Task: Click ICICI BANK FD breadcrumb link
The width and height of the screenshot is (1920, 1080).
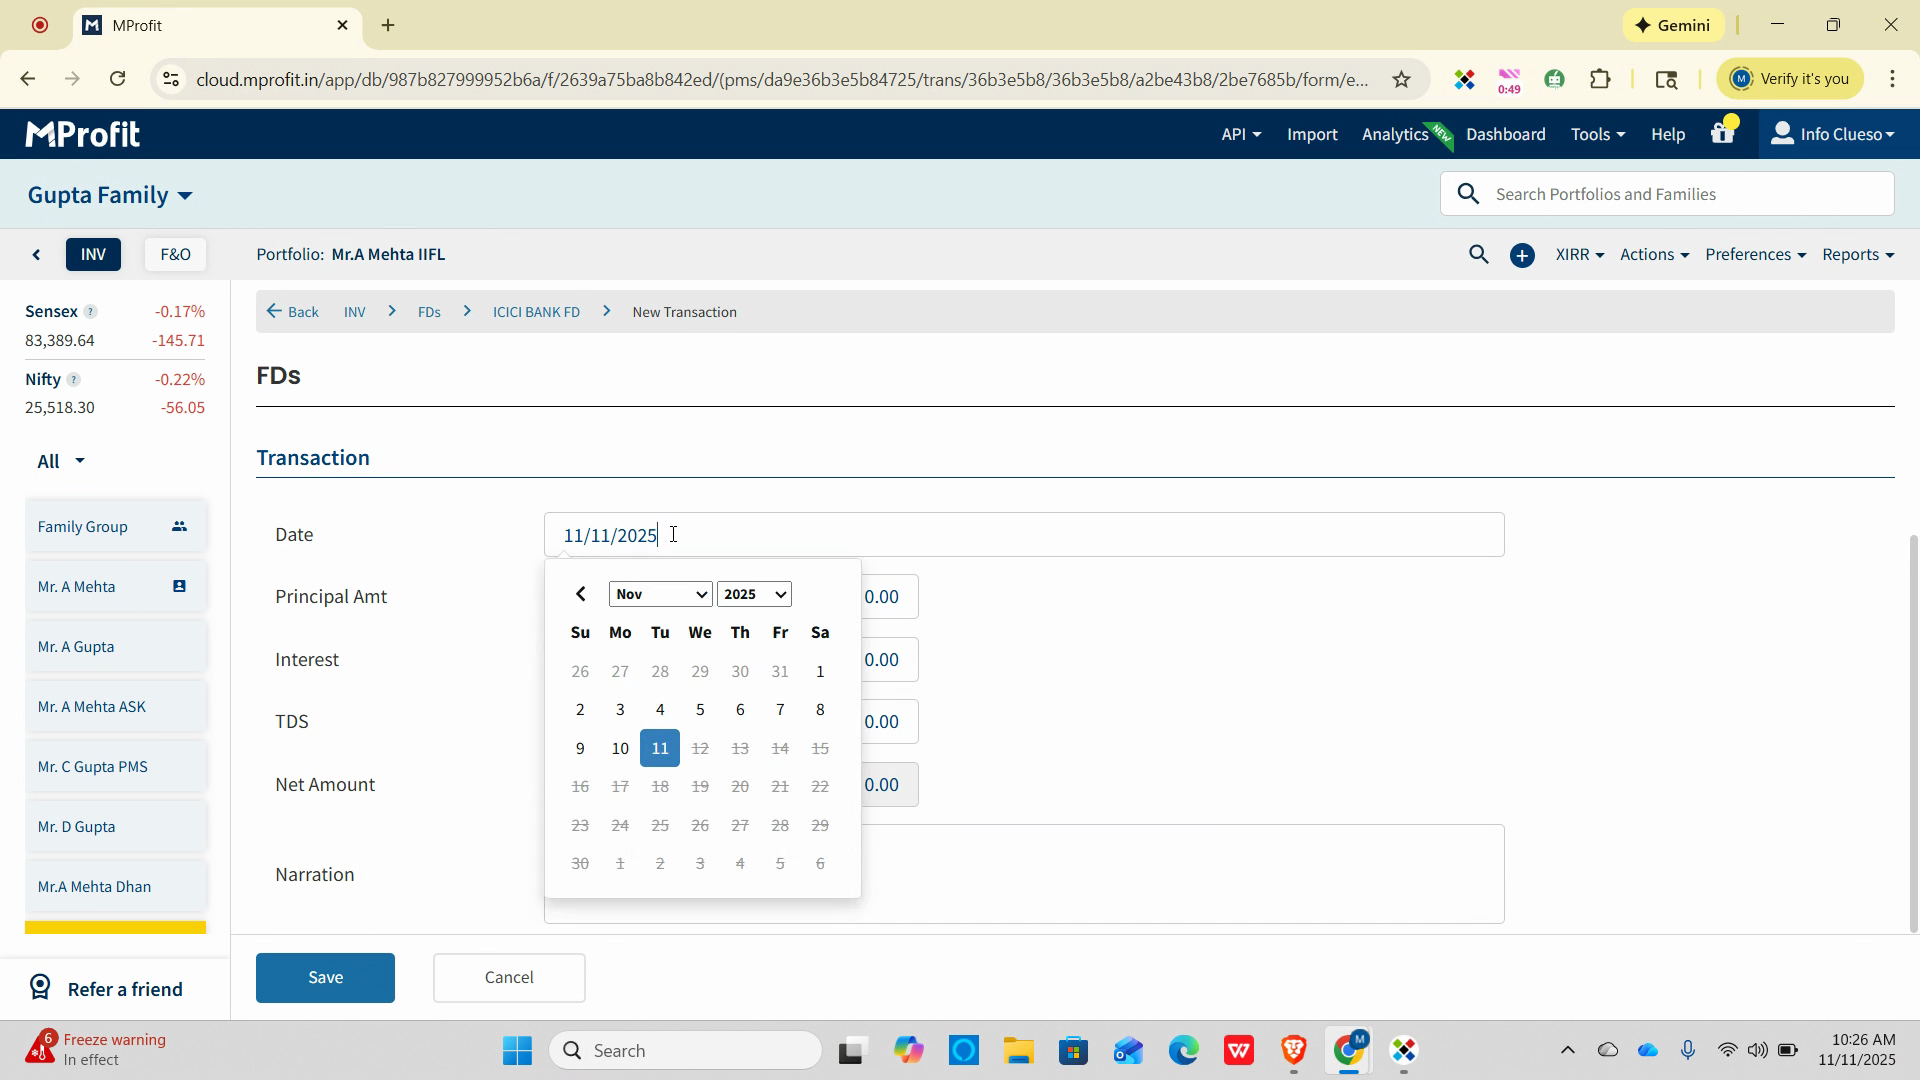Action: click(536, 312)
